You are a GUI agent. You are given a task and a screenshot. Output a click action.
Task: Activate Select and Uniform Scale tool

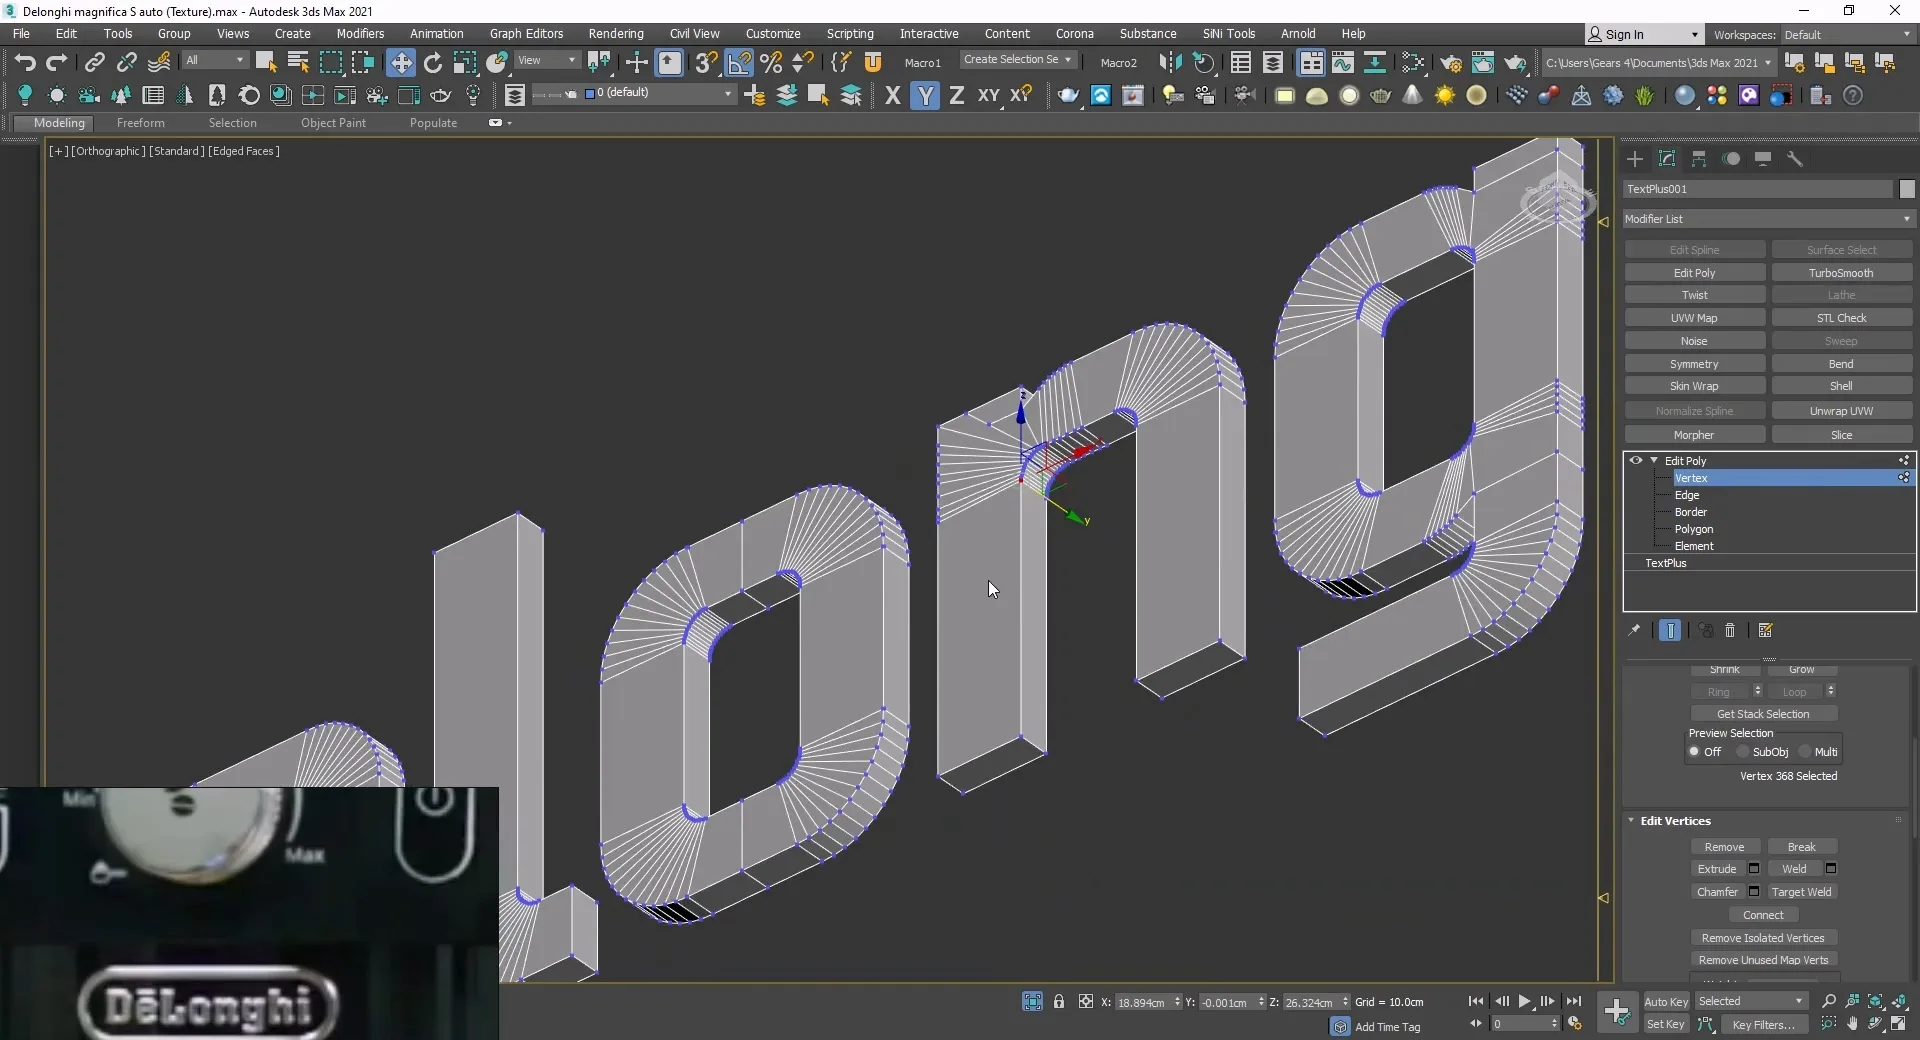point(465,62)
